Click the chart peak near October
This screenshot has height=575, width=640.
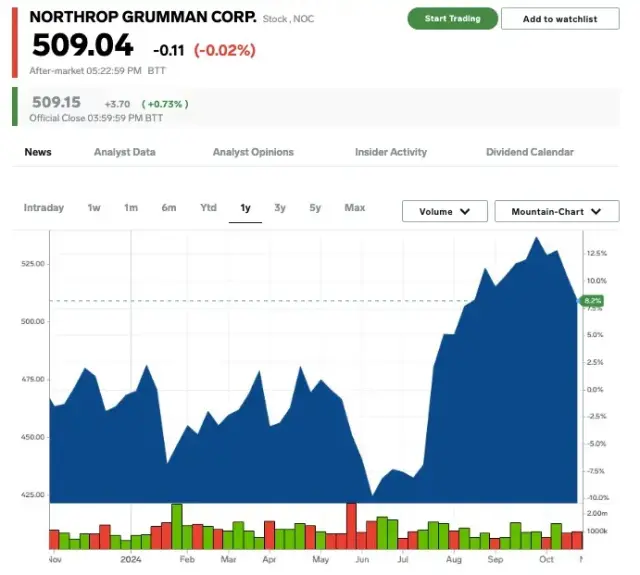(537, 239)
